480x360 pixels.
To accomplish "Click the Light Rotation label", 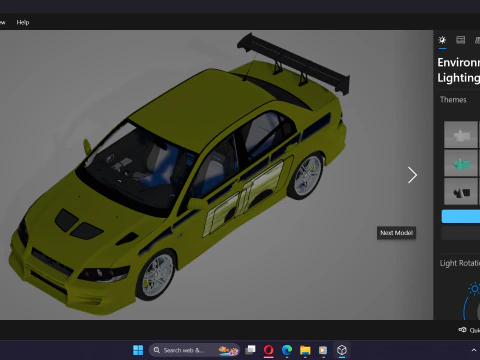I will click(x=460, y=263).
